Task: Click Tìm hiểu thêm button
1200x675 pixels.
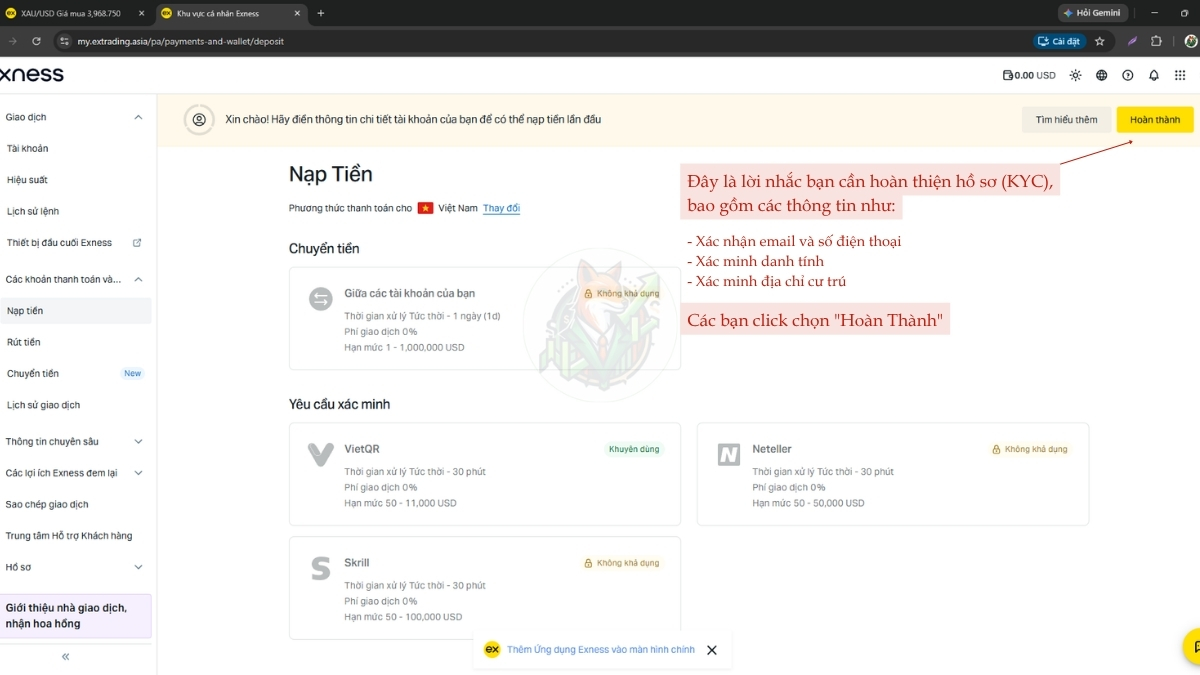Action: [x=1066, y=120]
